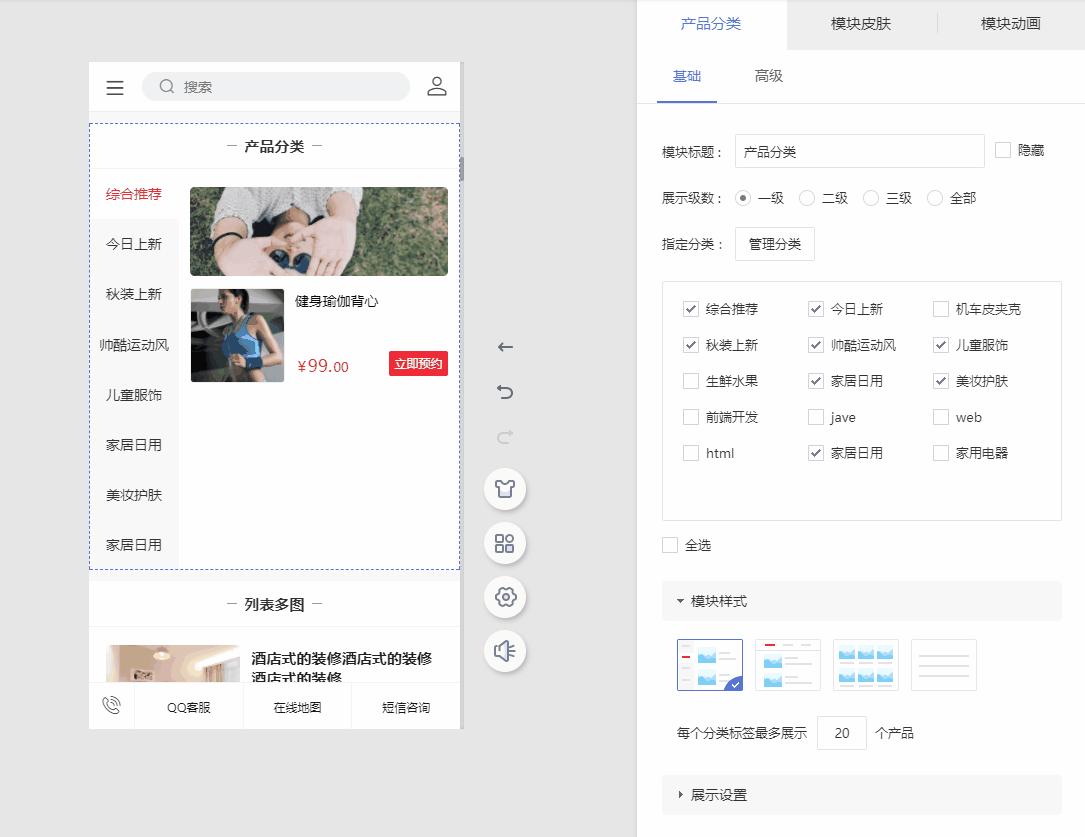The image size is (1085, 837).
Task: Open the 高级 sub-tab
Action: pos(768,76)
